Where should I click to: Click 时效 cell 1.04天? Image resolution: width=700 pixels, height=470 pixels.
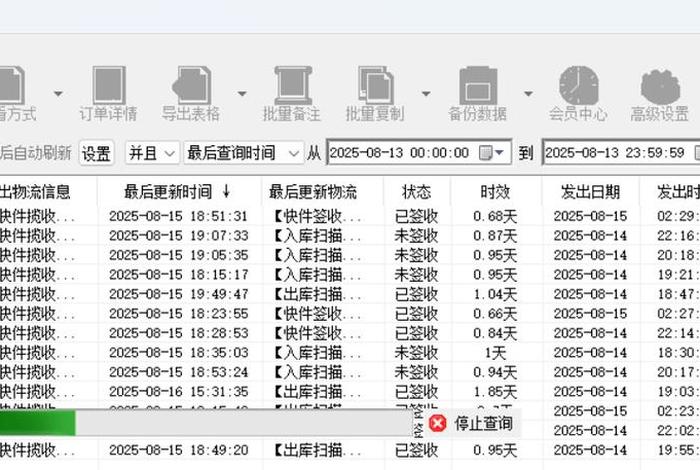[495, 294]
